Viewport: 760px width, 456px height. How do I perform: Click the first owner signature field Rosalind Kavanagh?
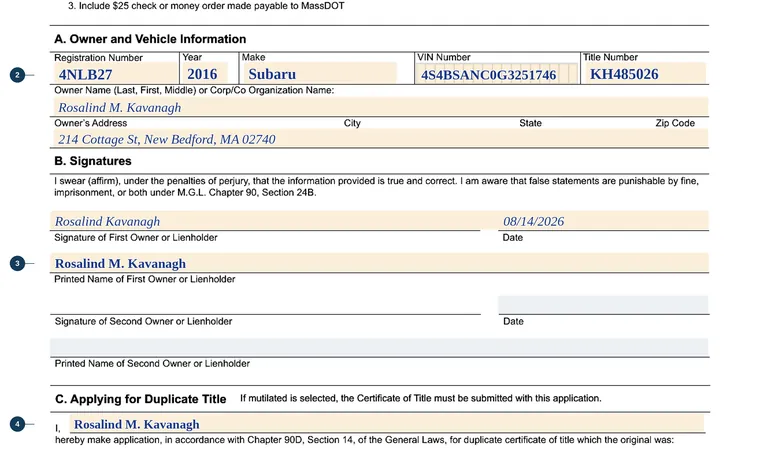[265, 221]
